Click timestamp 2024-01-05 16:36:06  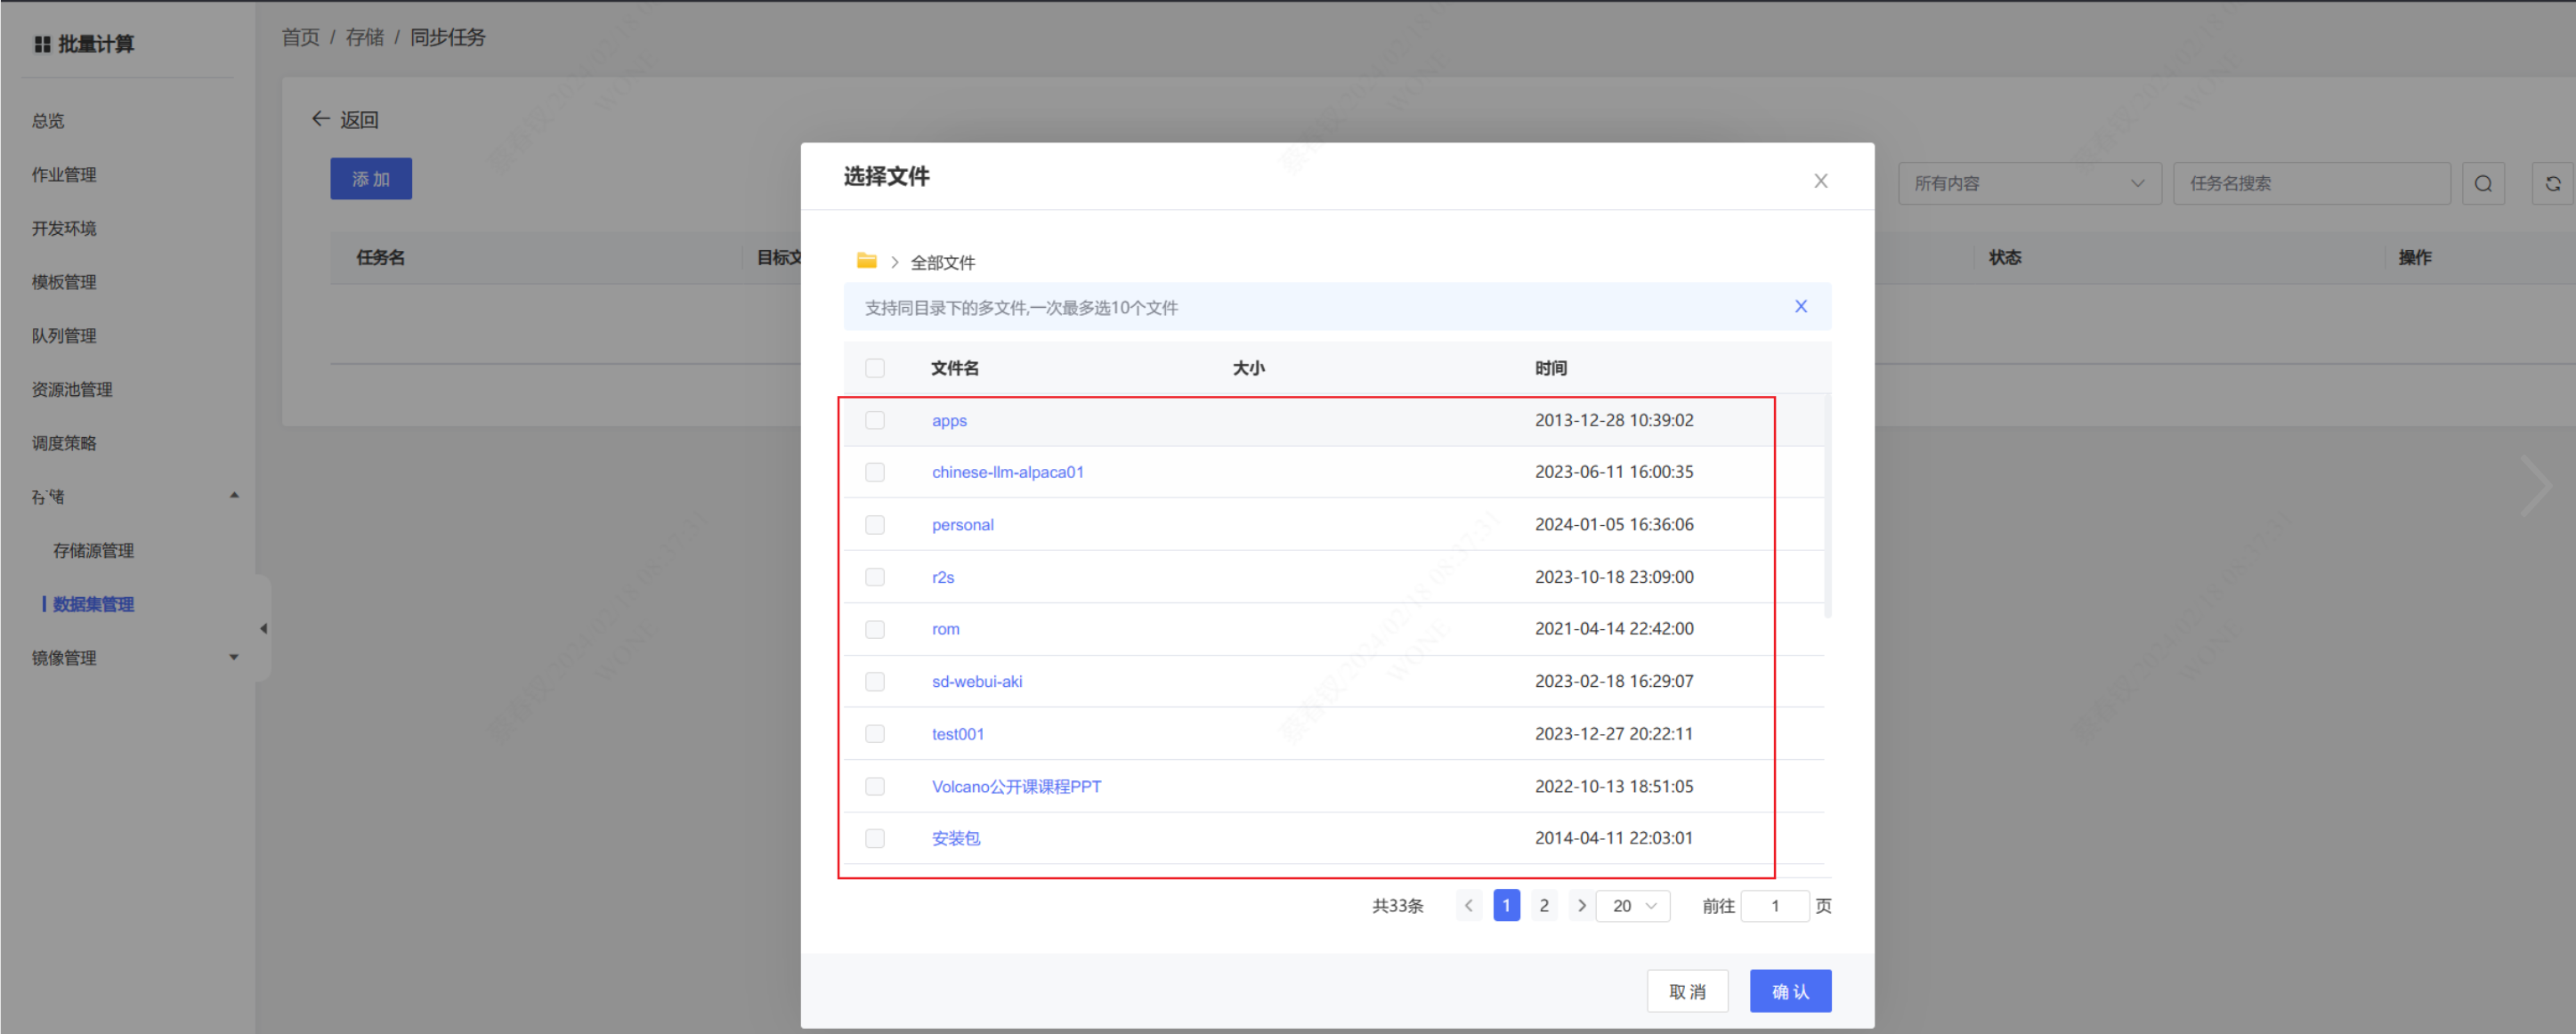1614,524
